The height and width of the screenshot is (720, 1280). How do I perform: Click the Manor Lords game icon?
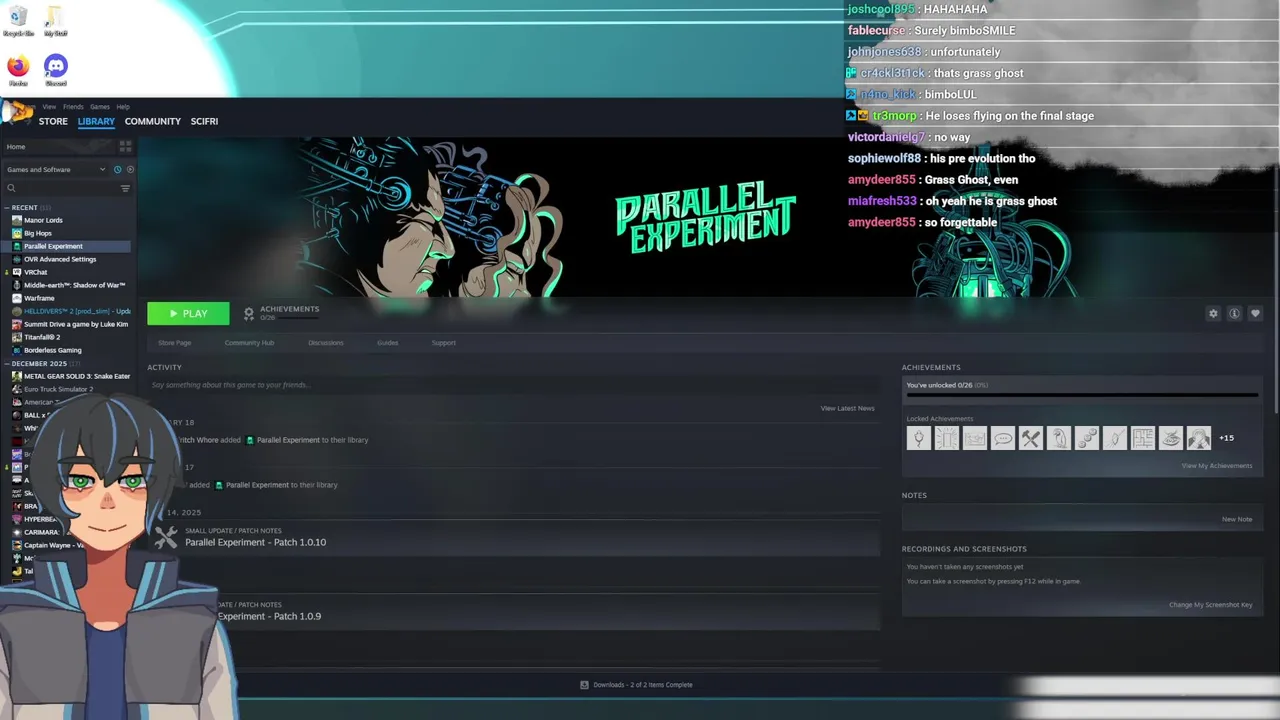coord(17,220)
